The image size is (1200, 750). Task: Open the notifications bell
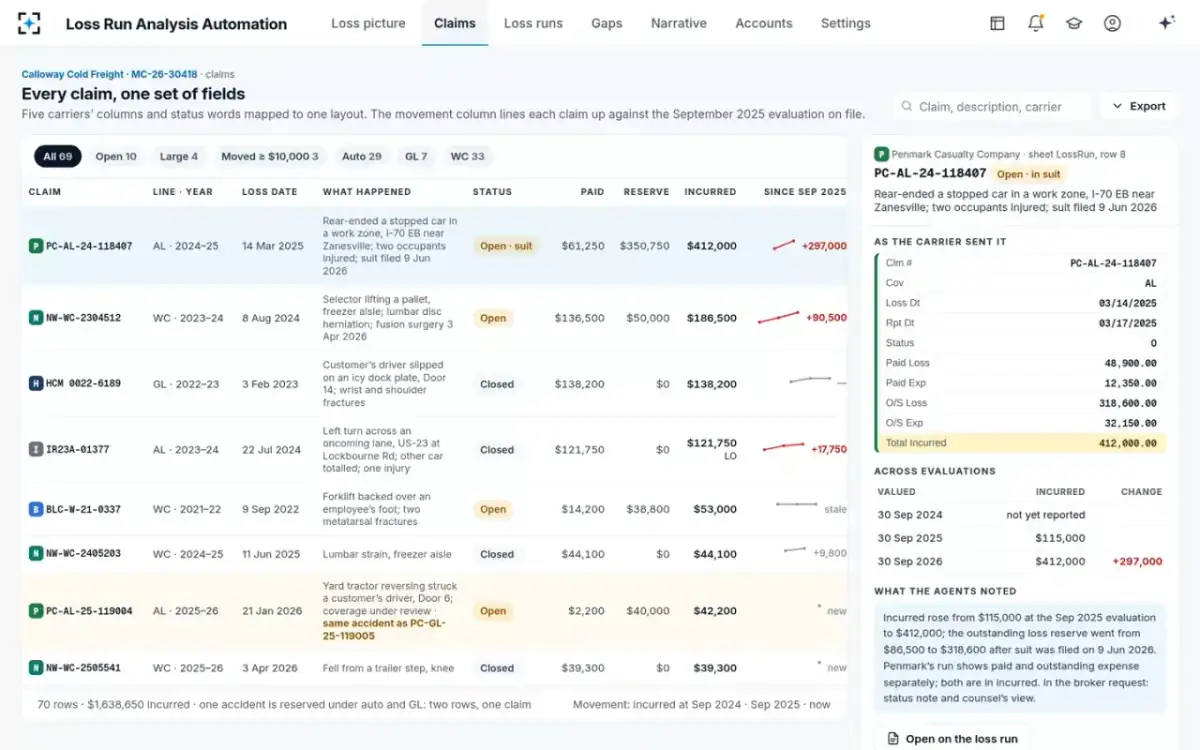click(x=1035, y=23)
